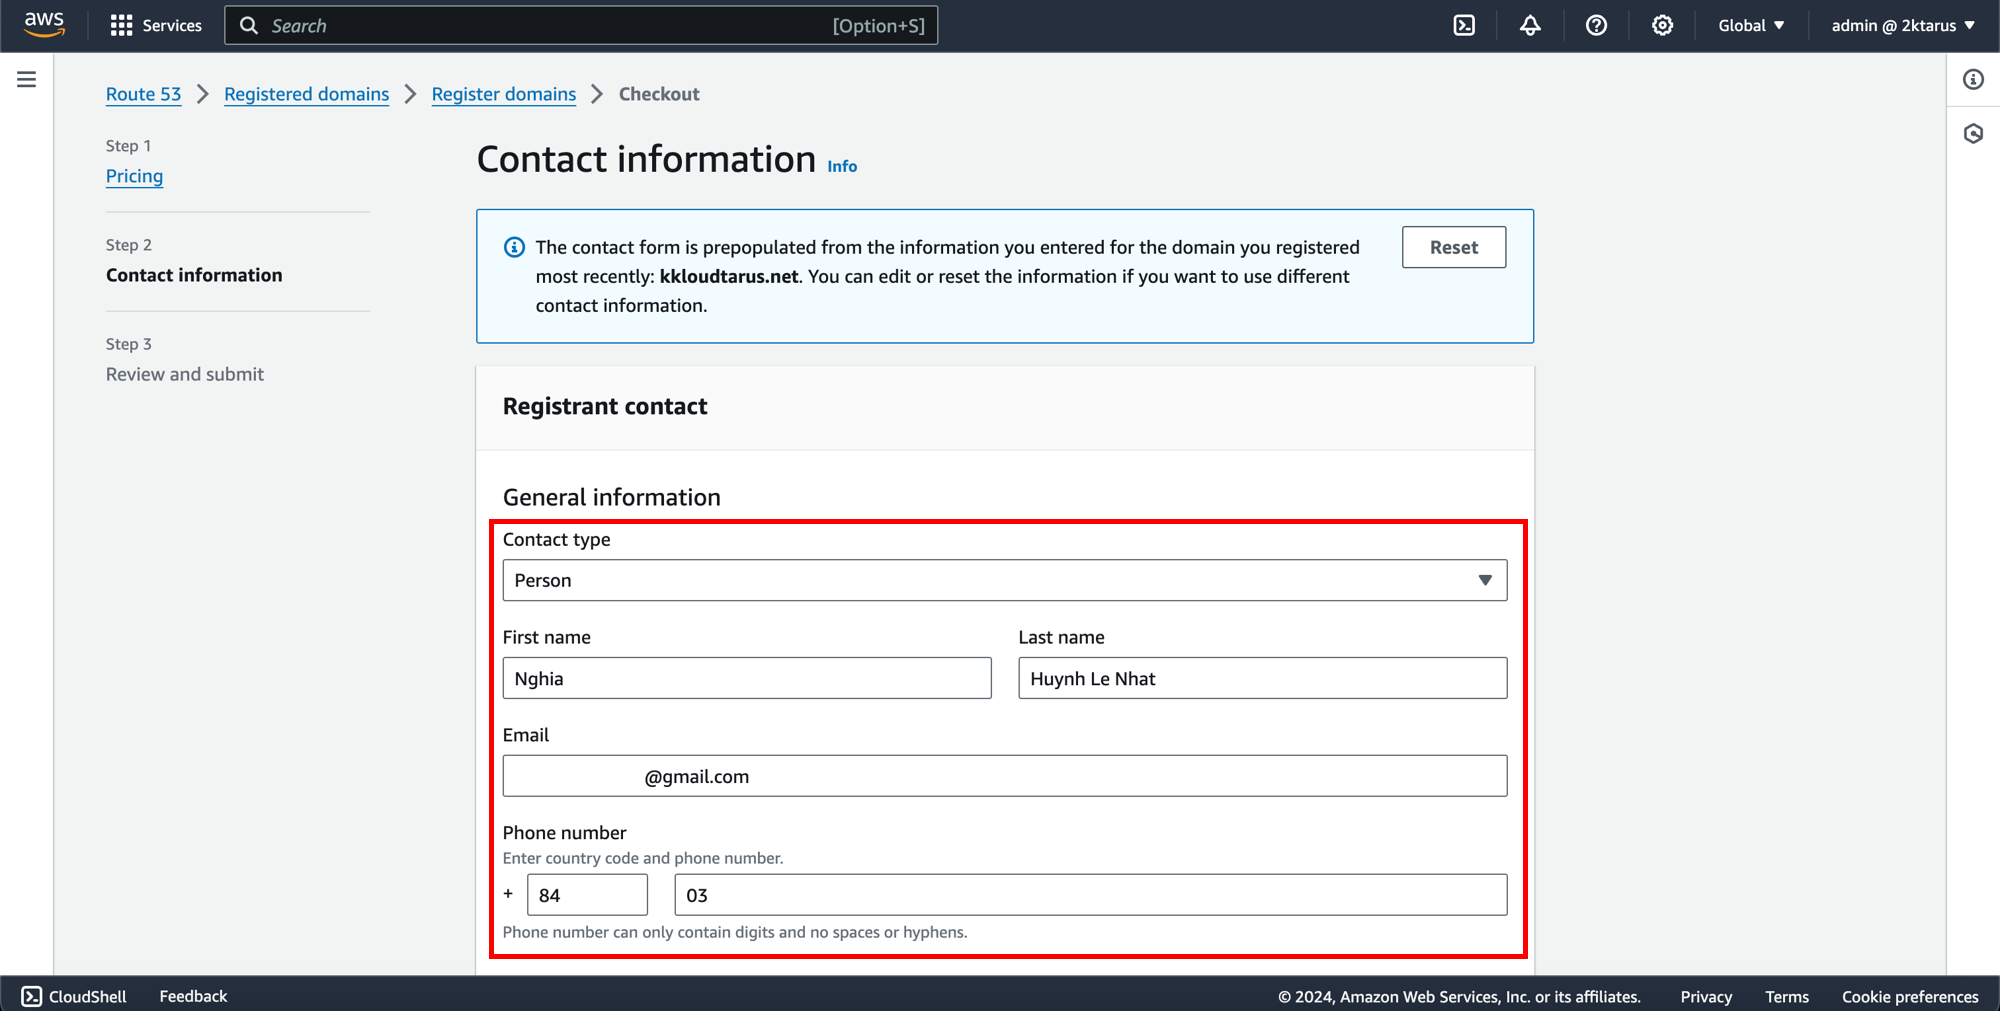The width and height of the screenshot is (2000, 1011).
Task: Click the AWS logo home icon
Action: [x=44, y=25]
